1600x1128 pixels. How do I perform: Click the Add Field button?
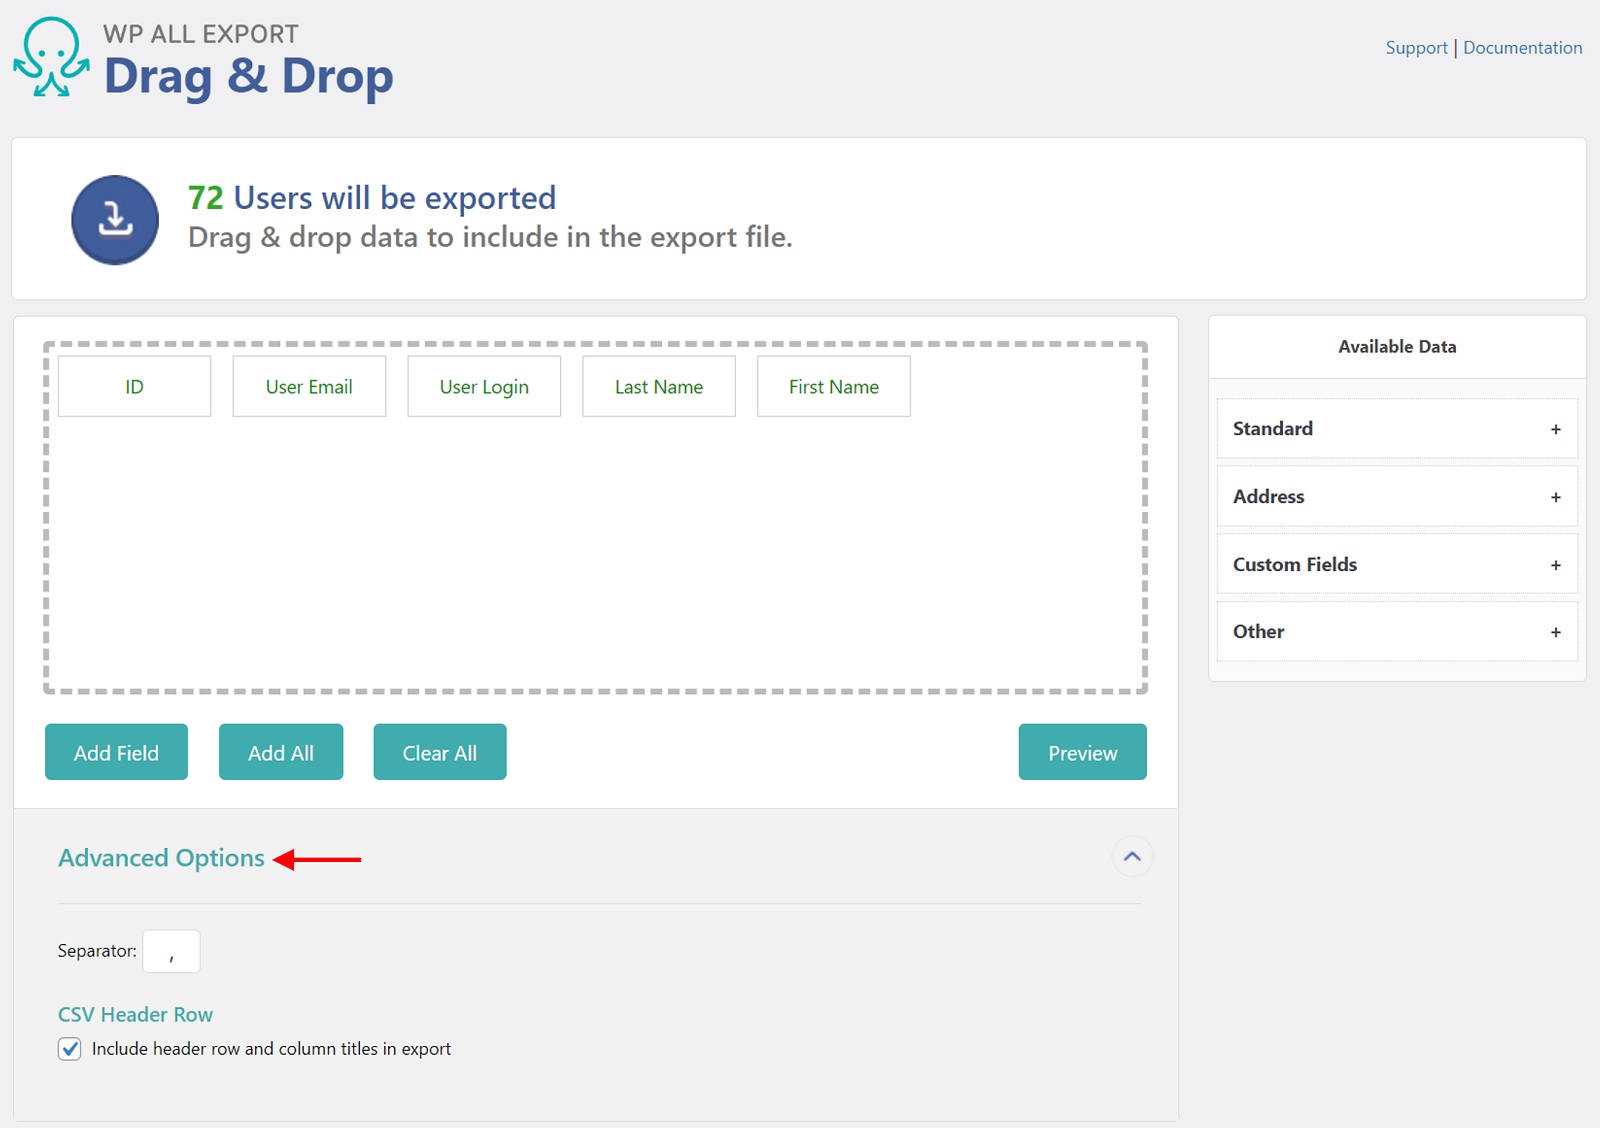point(116,752)
